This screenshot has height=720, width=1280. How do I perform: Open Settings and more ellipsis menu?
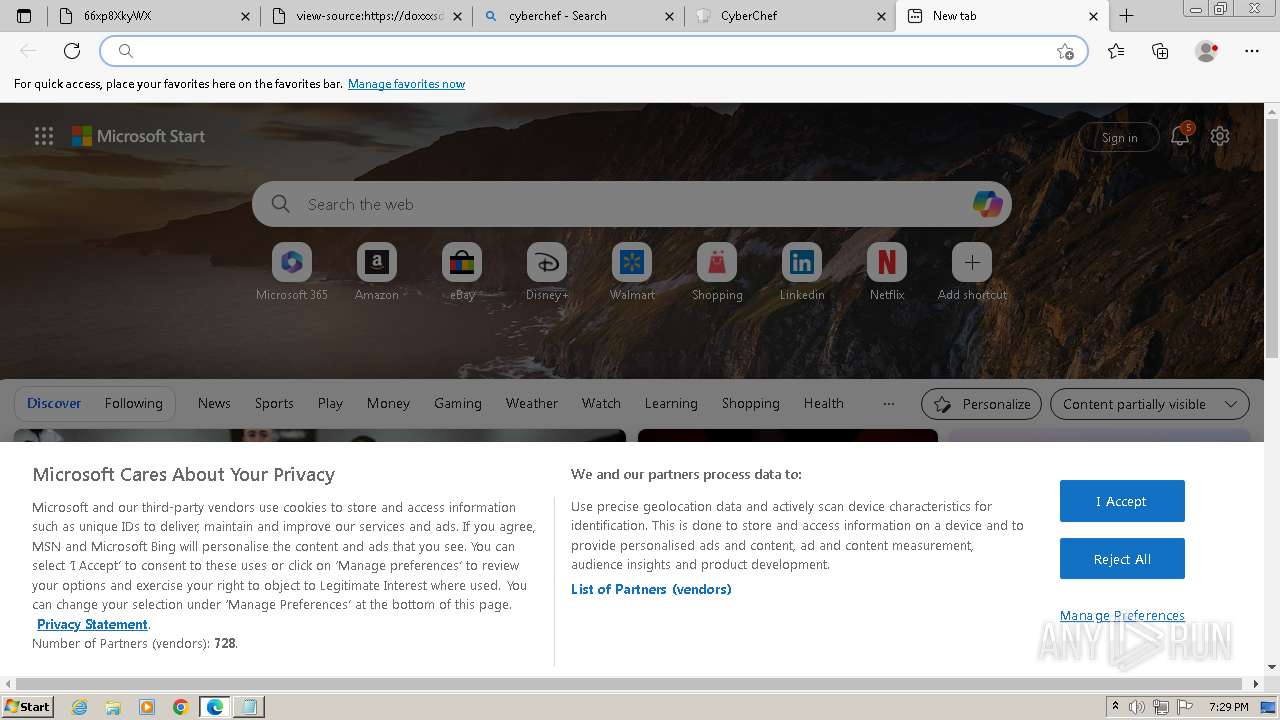coord(1252,51)
